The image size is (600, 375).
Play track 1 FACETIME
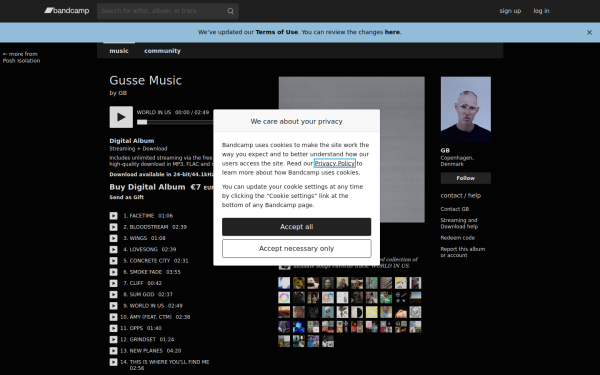coord(114,216)
